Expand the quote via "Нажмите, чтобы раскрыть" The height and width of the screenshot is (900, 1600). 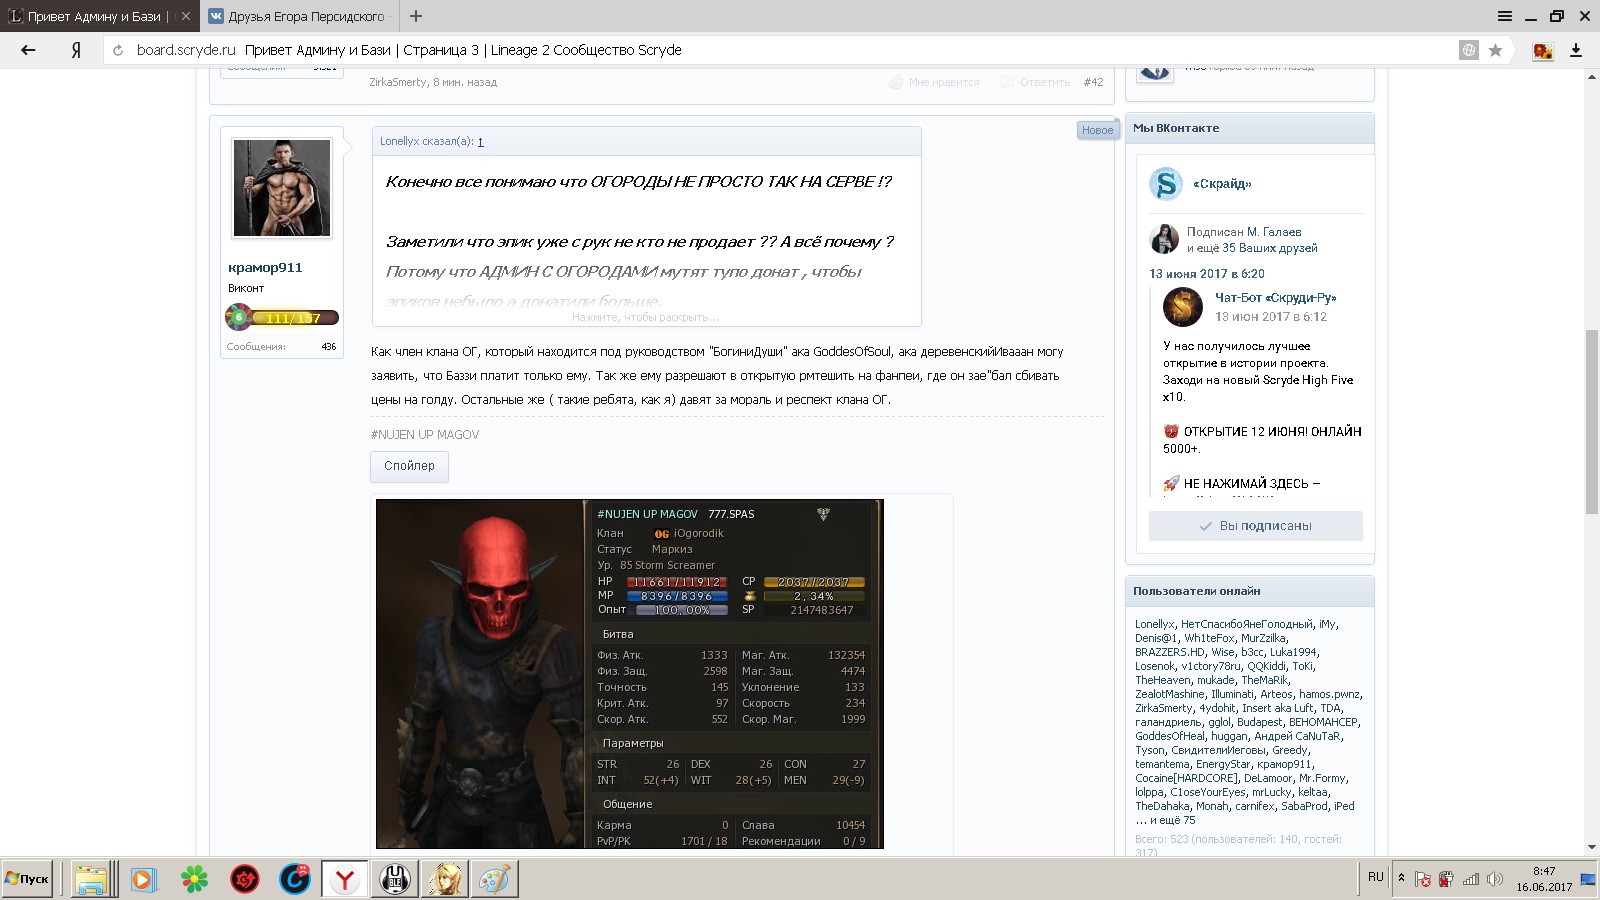[646, 317]
